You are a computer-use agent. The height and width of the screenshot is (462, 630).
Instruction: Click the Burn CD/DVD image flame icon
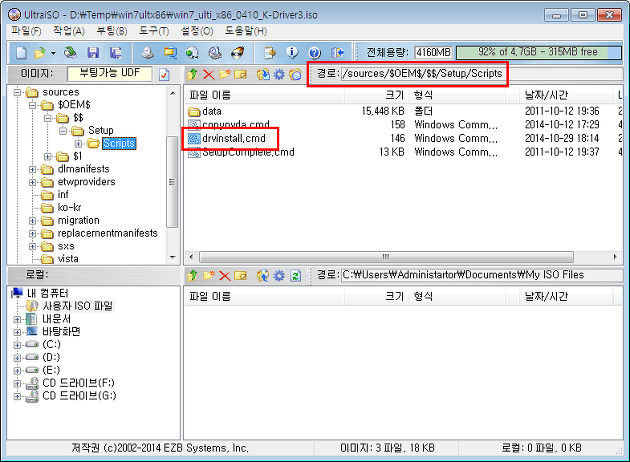(237, 53)
